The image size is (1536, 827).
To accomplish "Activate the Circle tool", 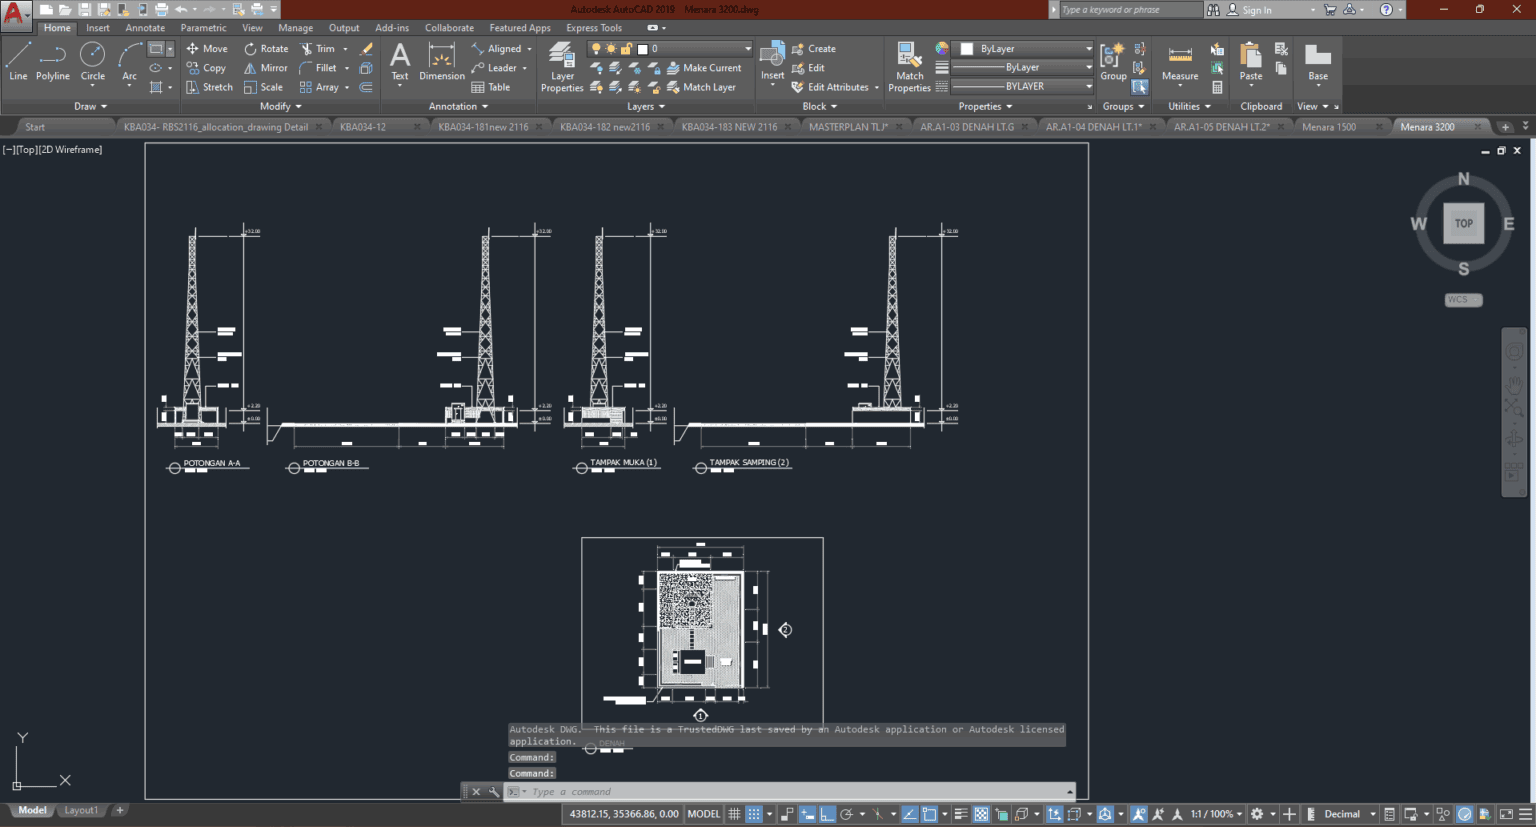I will (92, 64).
